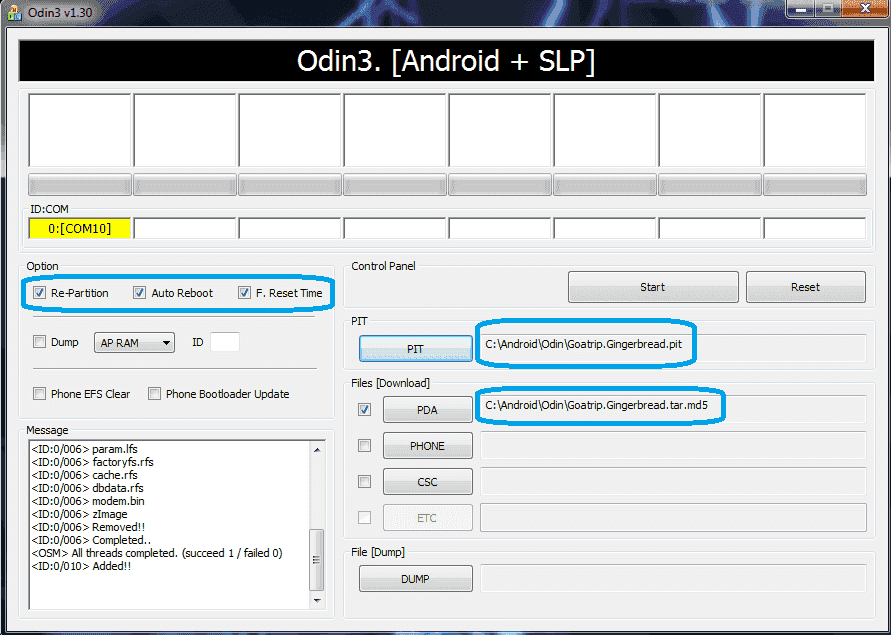Click the Message log scrollbar thumb
The image size is (891, 635).
point(317,559)
